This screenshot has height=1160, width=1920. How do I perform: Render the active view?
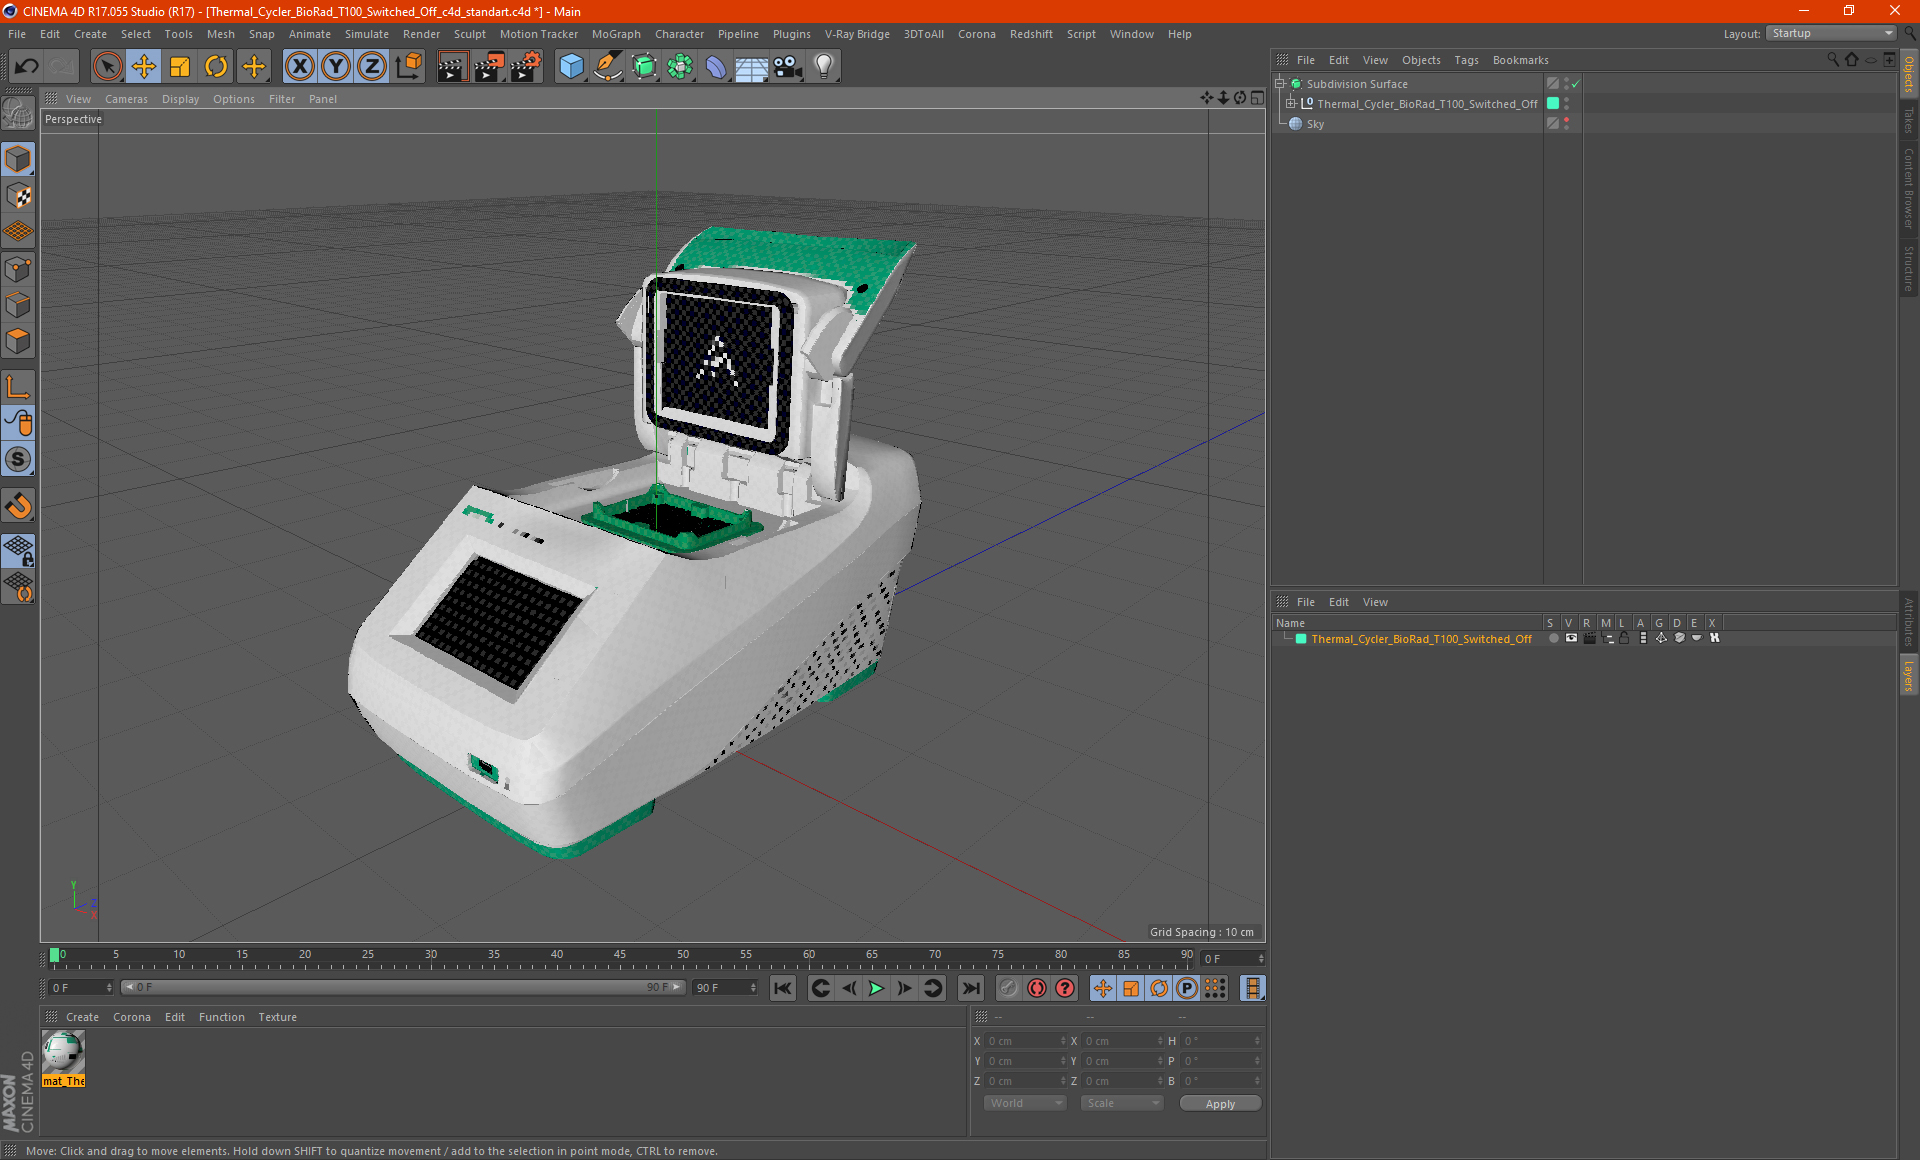click(x=452, y=66)
